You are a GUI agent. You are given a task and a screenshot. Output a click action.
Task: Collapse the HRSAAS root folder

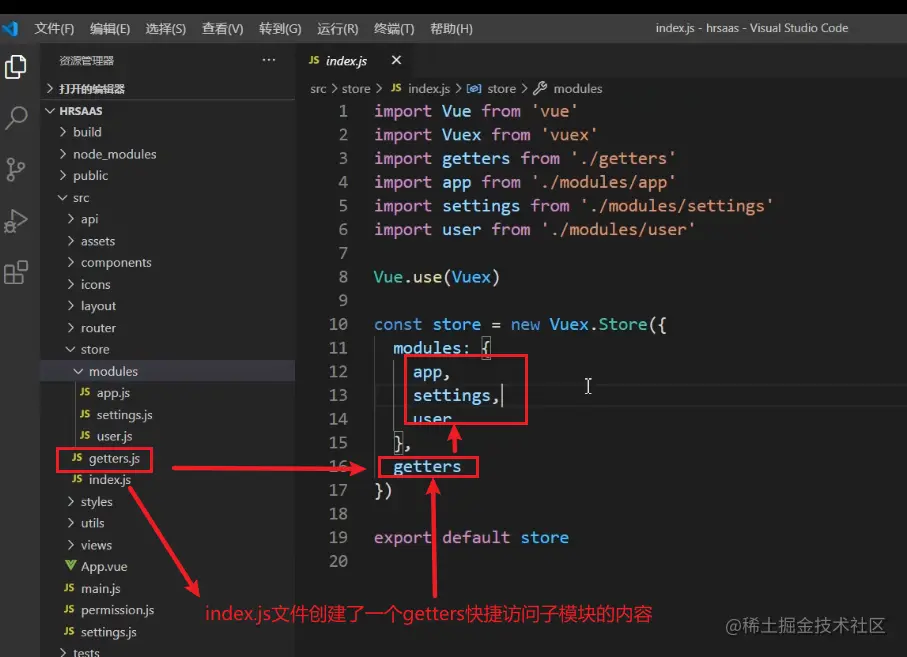tap(168, 110)
